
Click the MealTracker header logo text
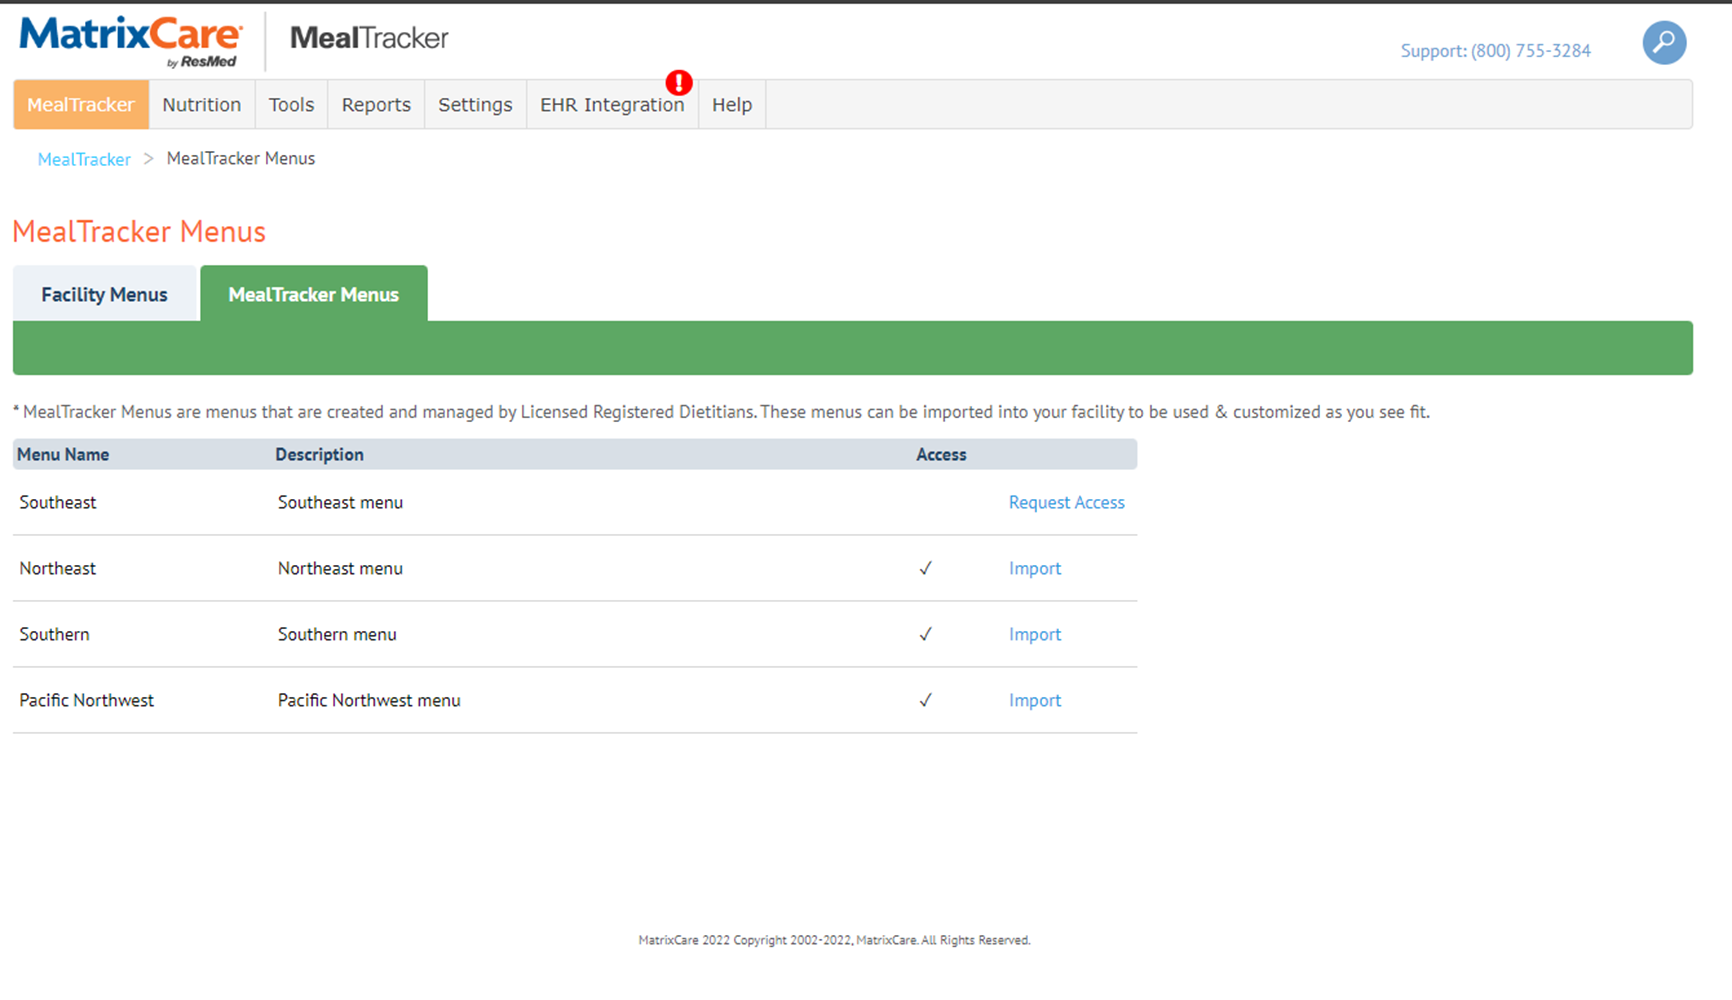tap(369, 38)
